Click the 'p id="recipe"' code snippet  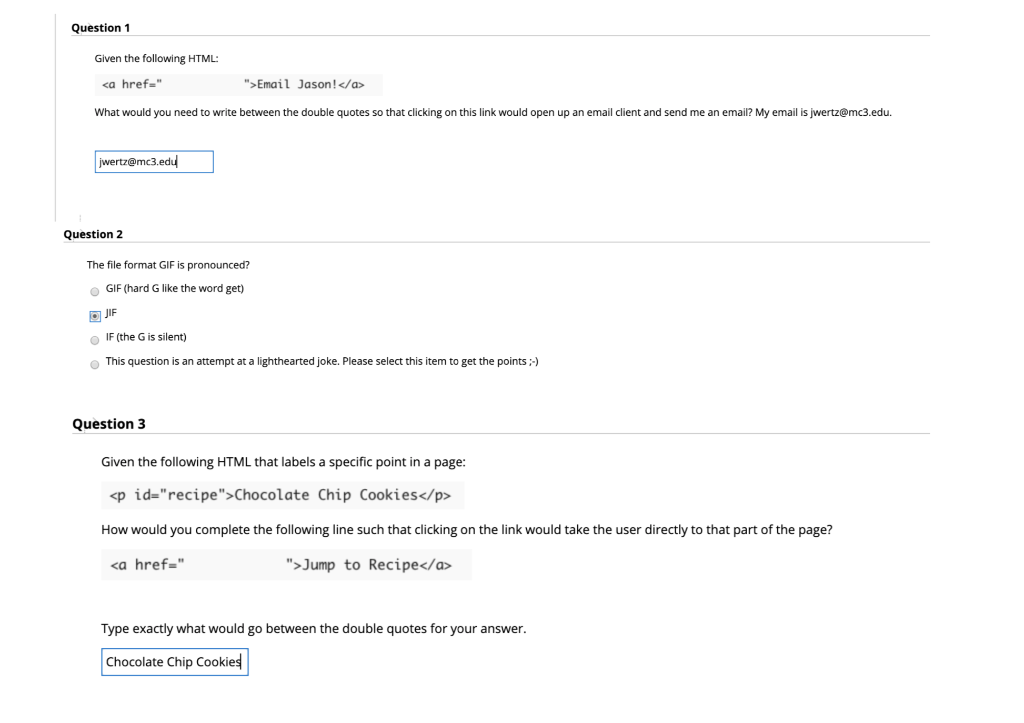click(x=281, y=495)
